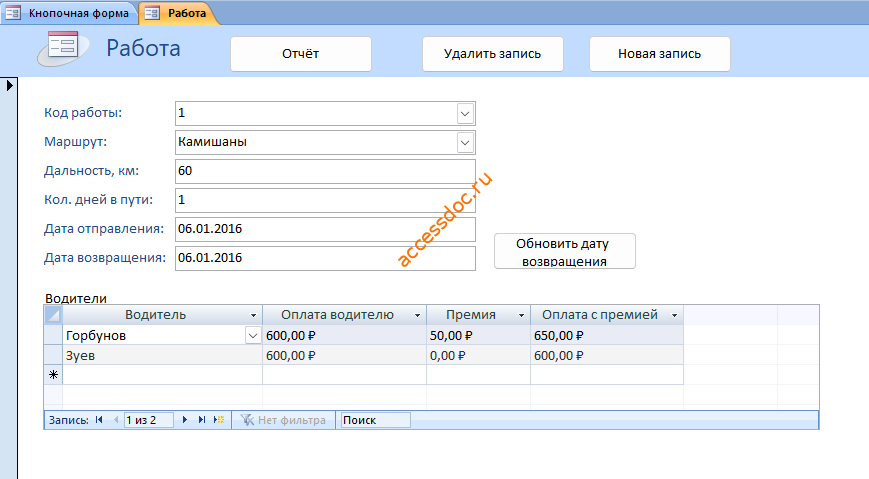The height and width of the screenshot is (479, 869).
Task: Open driver dropdown in Горбунов row
Action: click(x=253, y=335)
